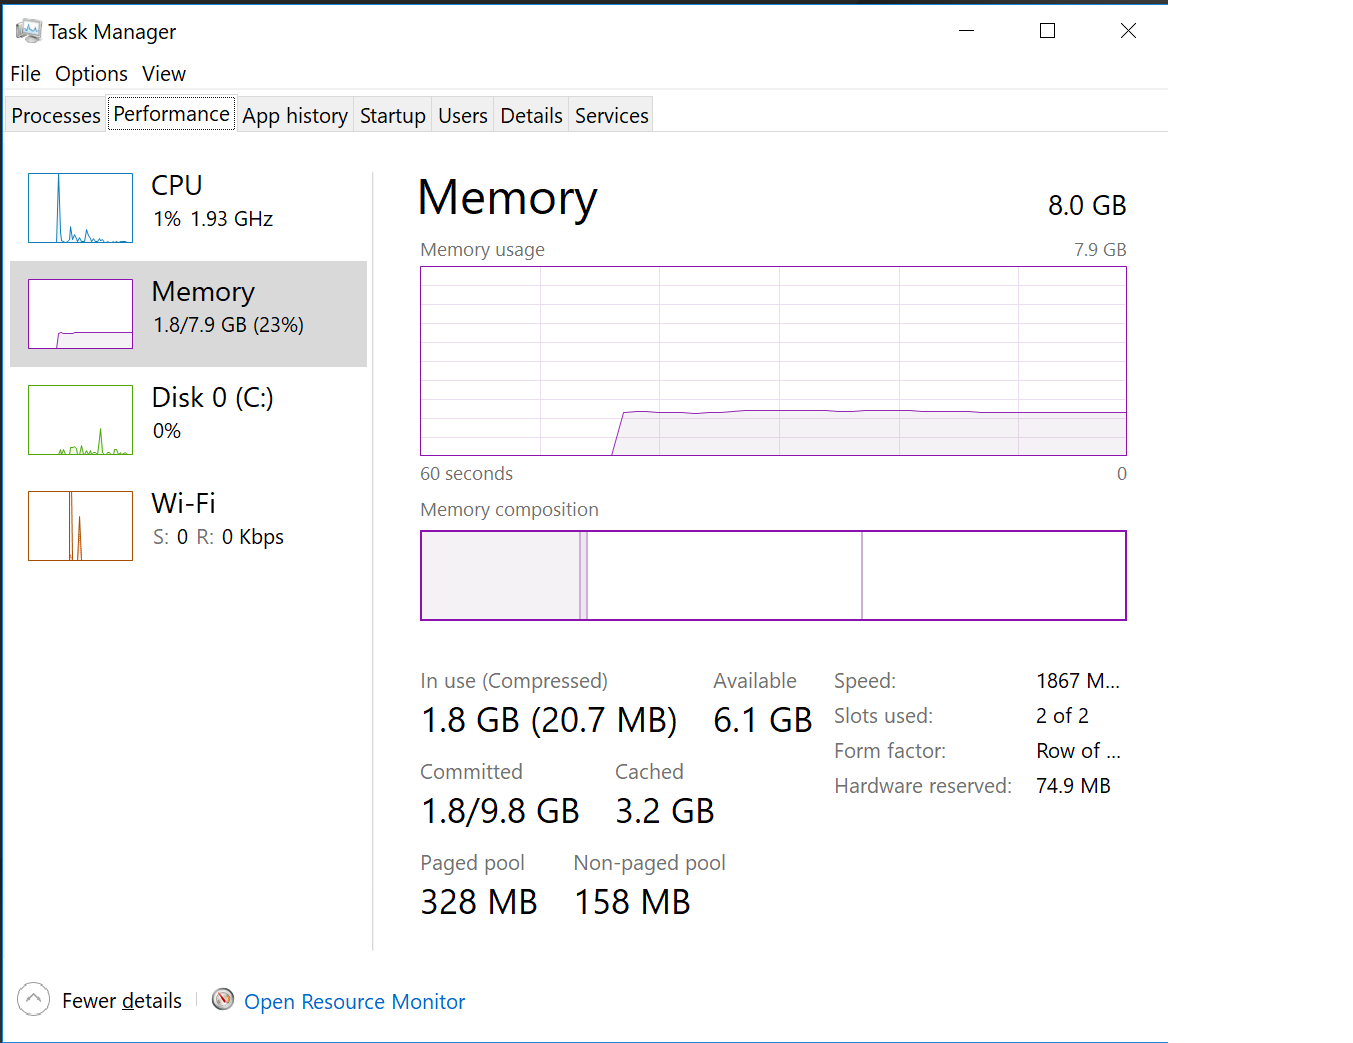Image resolution: width=1353 pixels, height=1043 pixels.
Task: Select the Wi-Fi graph thumbnail
Action: [x=80, y=526]
